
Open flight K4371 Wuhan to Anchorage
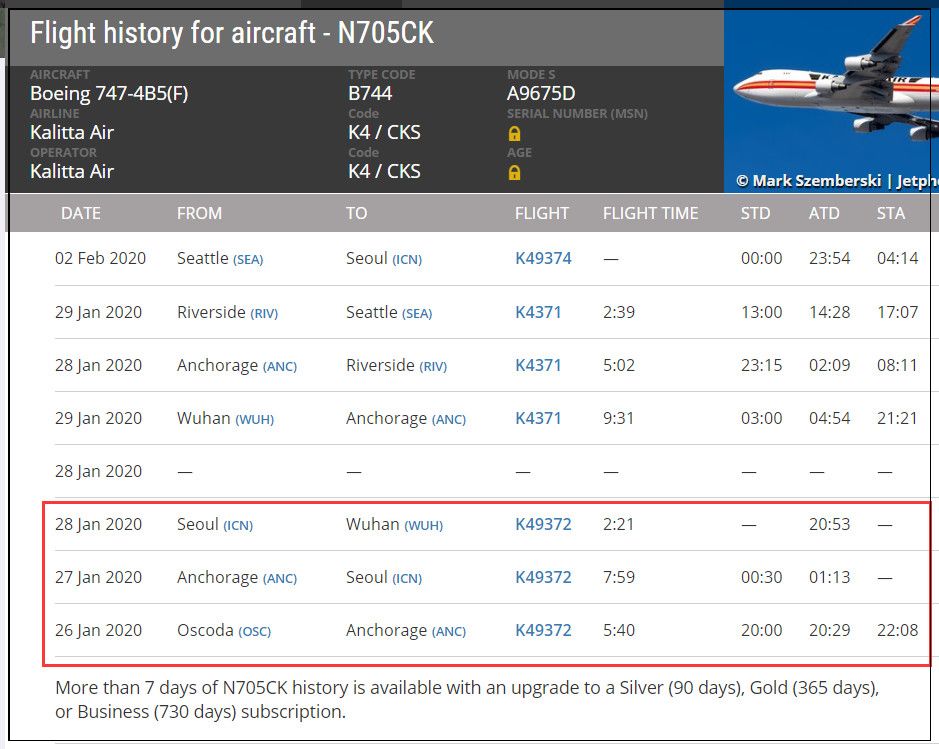[x=538, y=418]
